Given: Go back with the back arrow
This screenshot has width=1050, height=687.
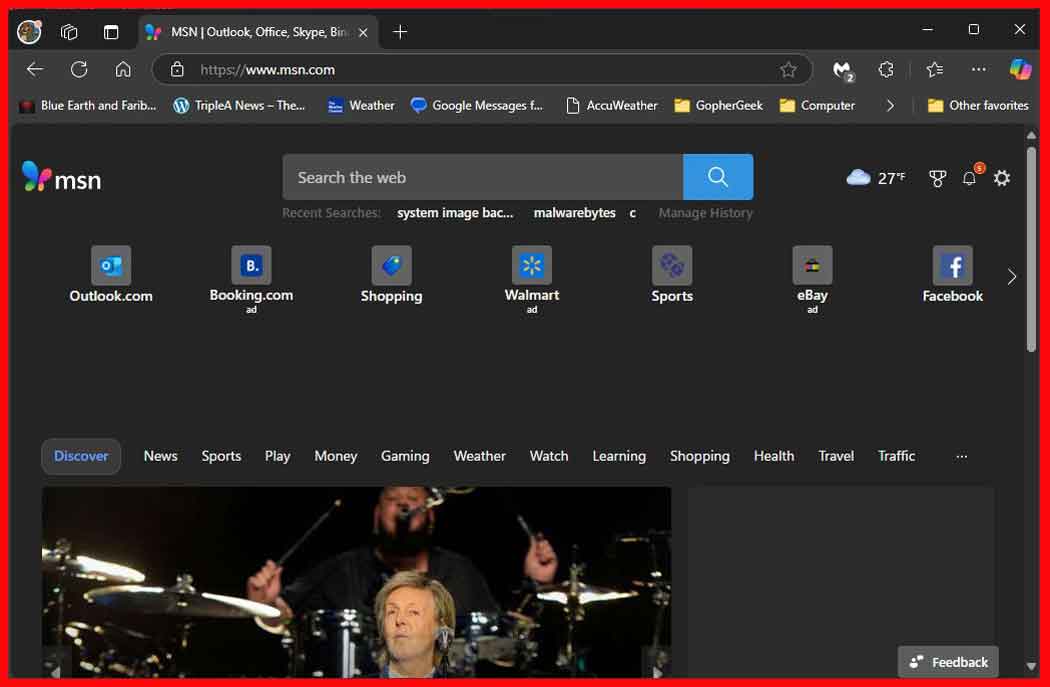Looking at the screenshot, I should click(x=35, y=69).
